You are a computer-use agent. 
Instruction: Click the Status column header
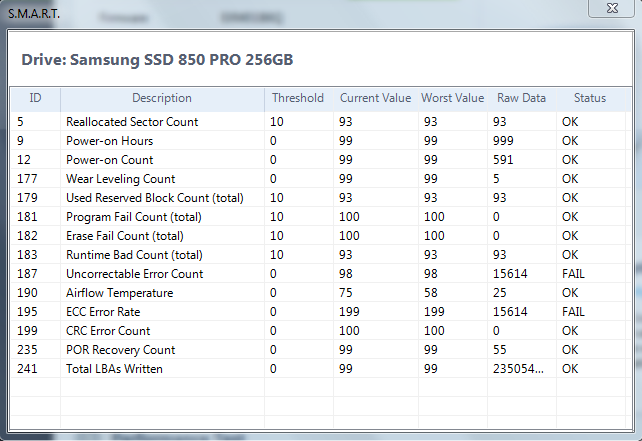pos(590,98)
